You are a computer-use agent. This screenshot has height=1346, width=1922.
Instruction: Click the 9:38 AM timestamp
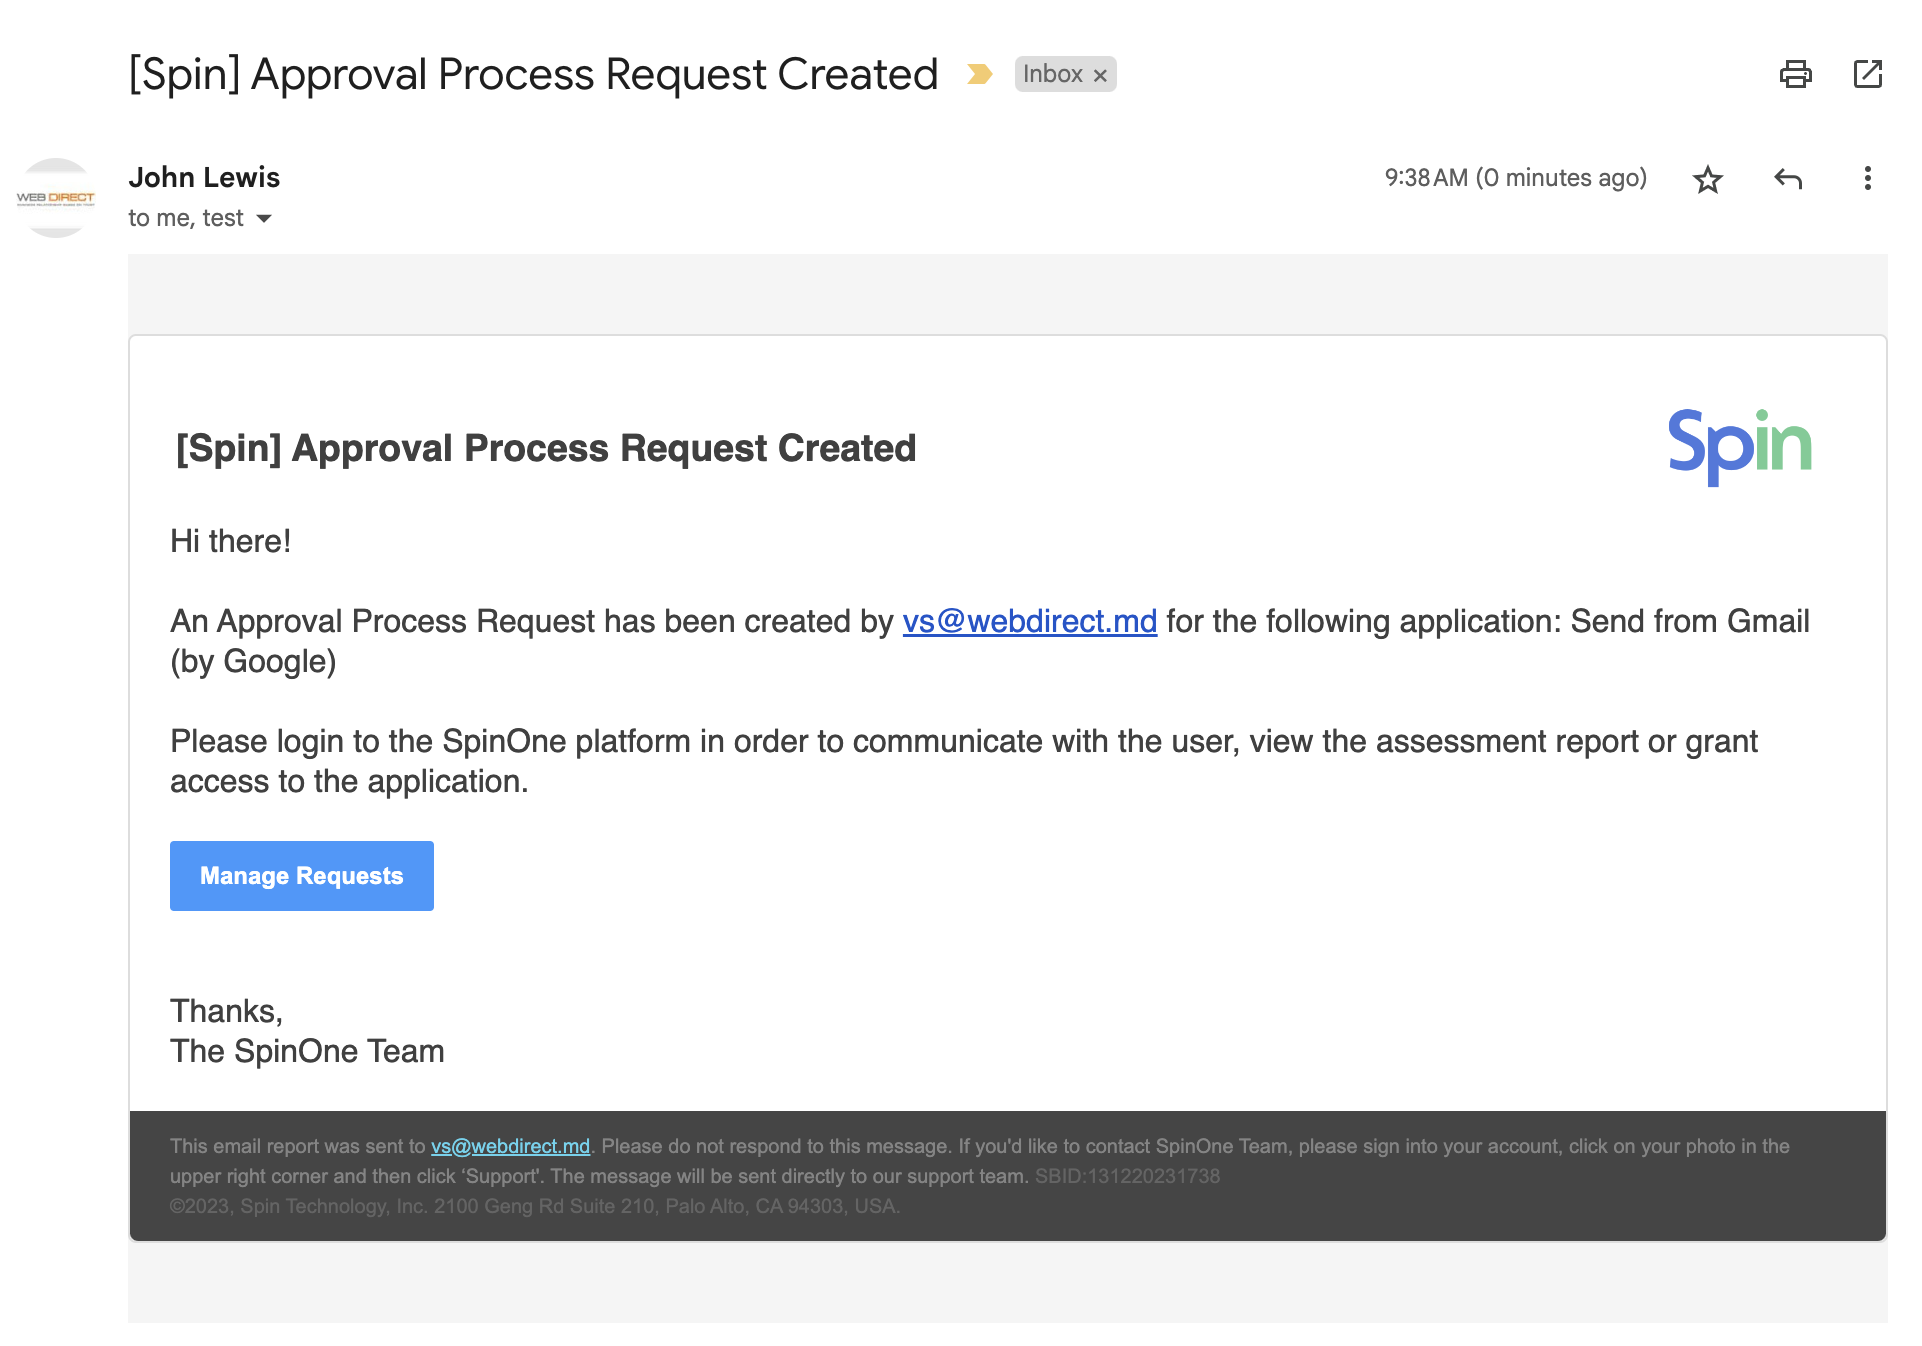[x=1514, y=178]
